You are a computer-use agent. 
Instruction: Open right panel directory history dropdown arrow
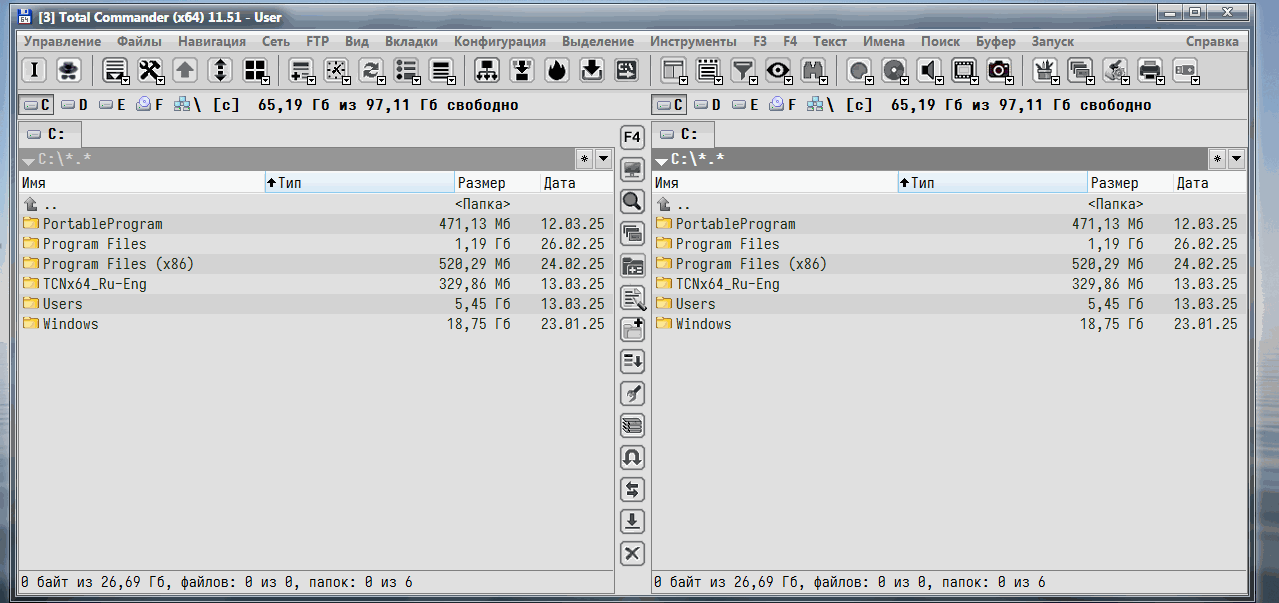click(x=1237, y=159)
